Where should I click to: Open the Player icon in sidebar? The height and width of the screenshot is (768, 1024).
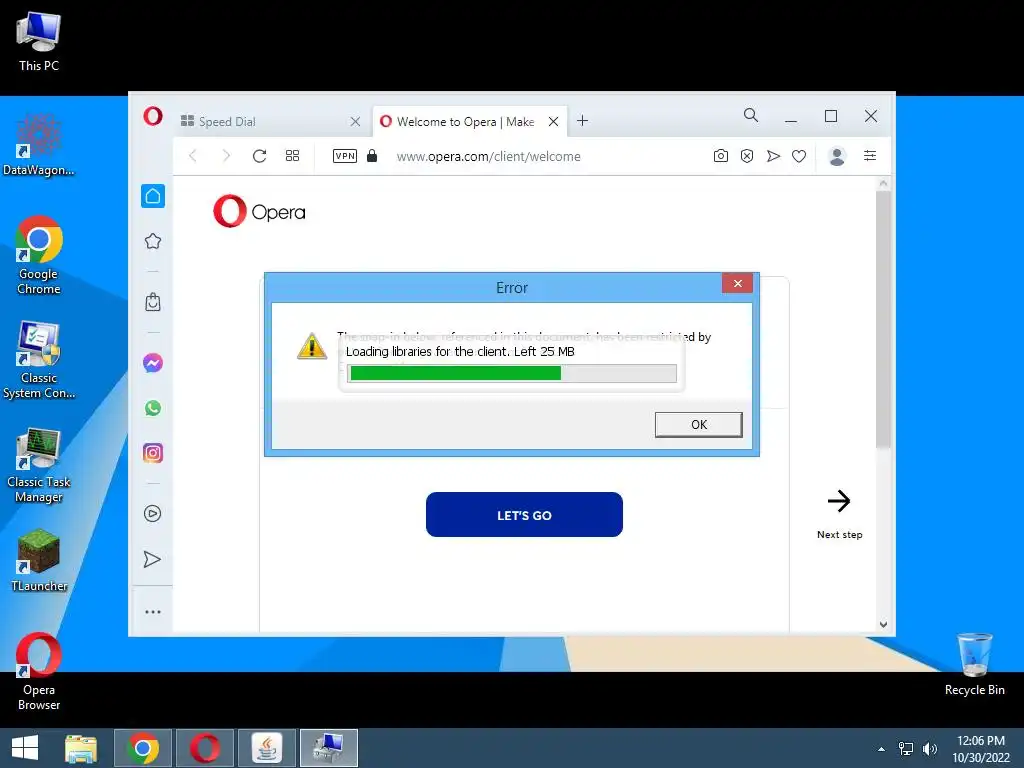click(153, 513)
